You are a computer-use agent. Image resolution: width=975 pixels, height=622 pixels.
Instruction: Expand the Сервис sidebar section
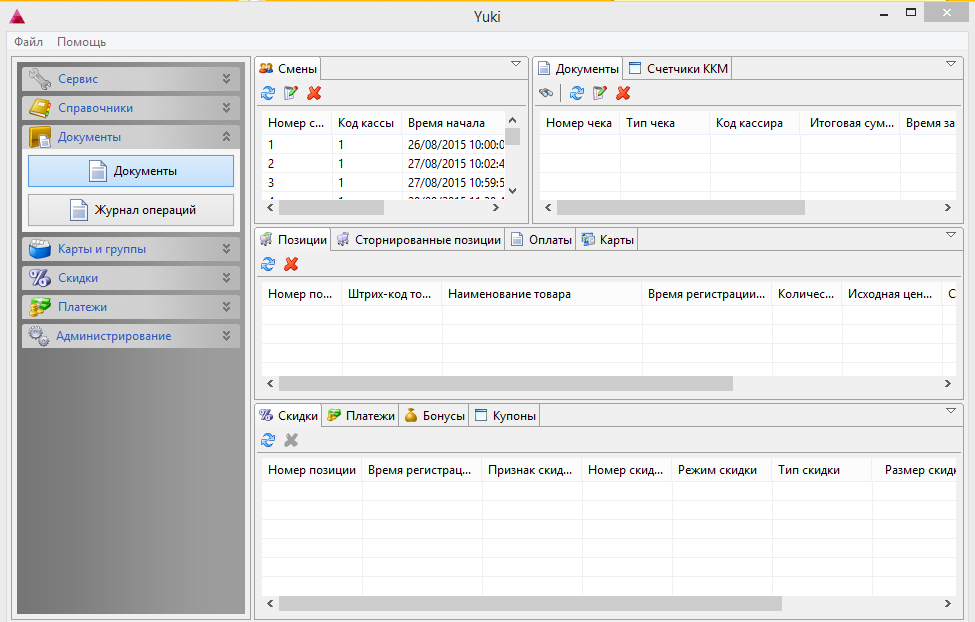click(226, 79)
